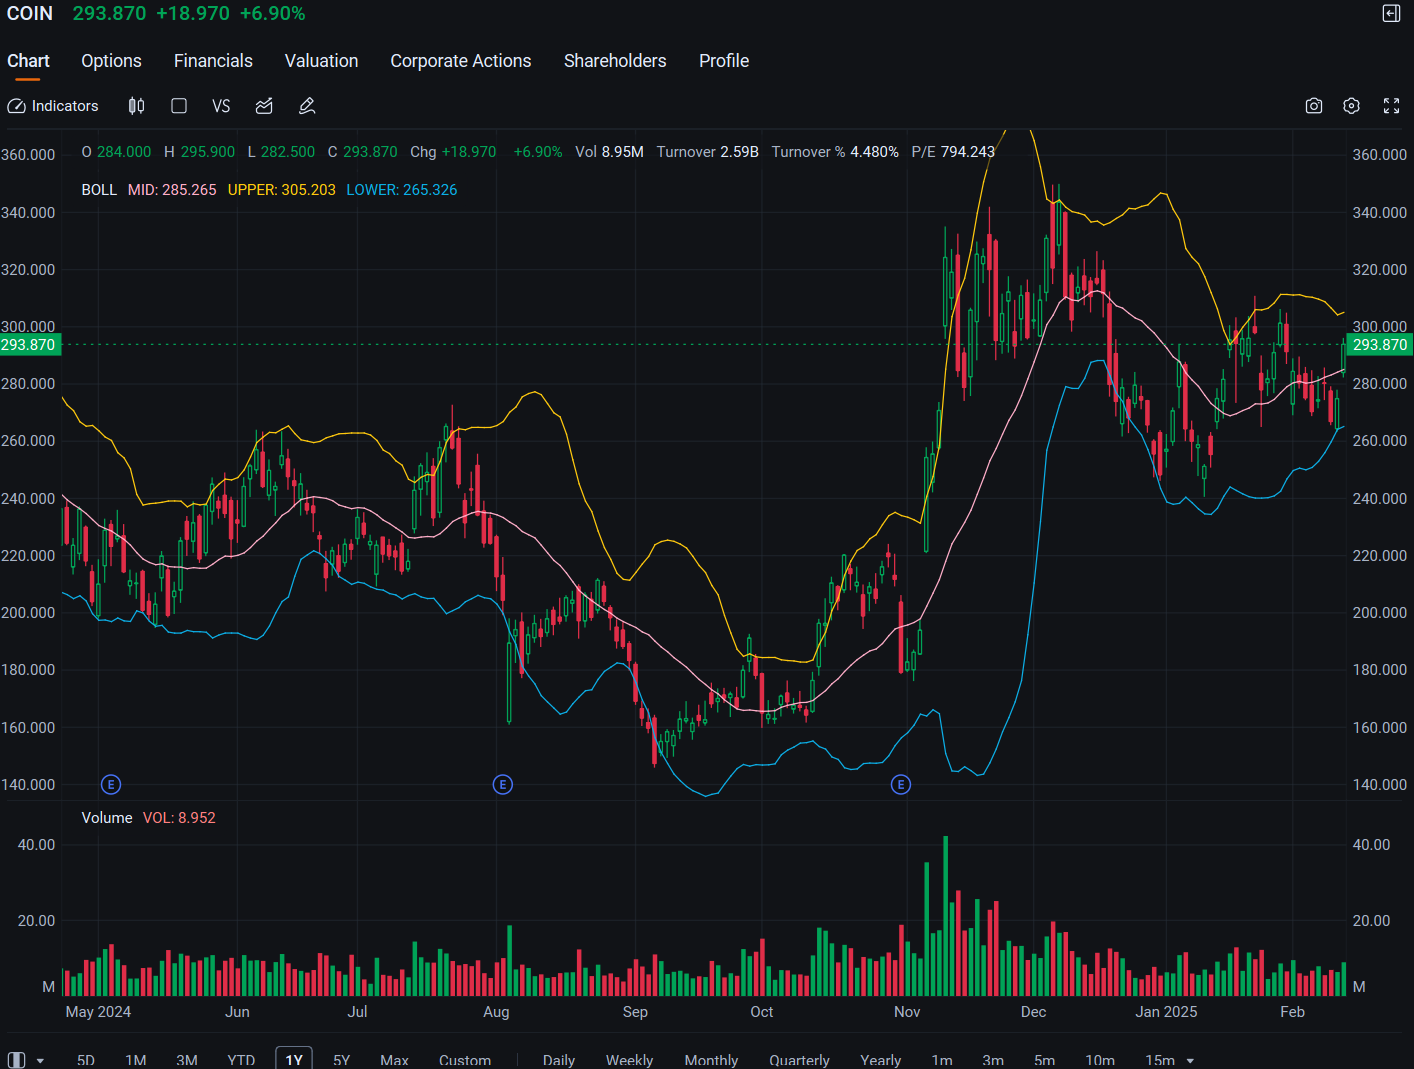Click the area chart overlay icon
Screen dimensions: 1414x1069
point(264,106)
